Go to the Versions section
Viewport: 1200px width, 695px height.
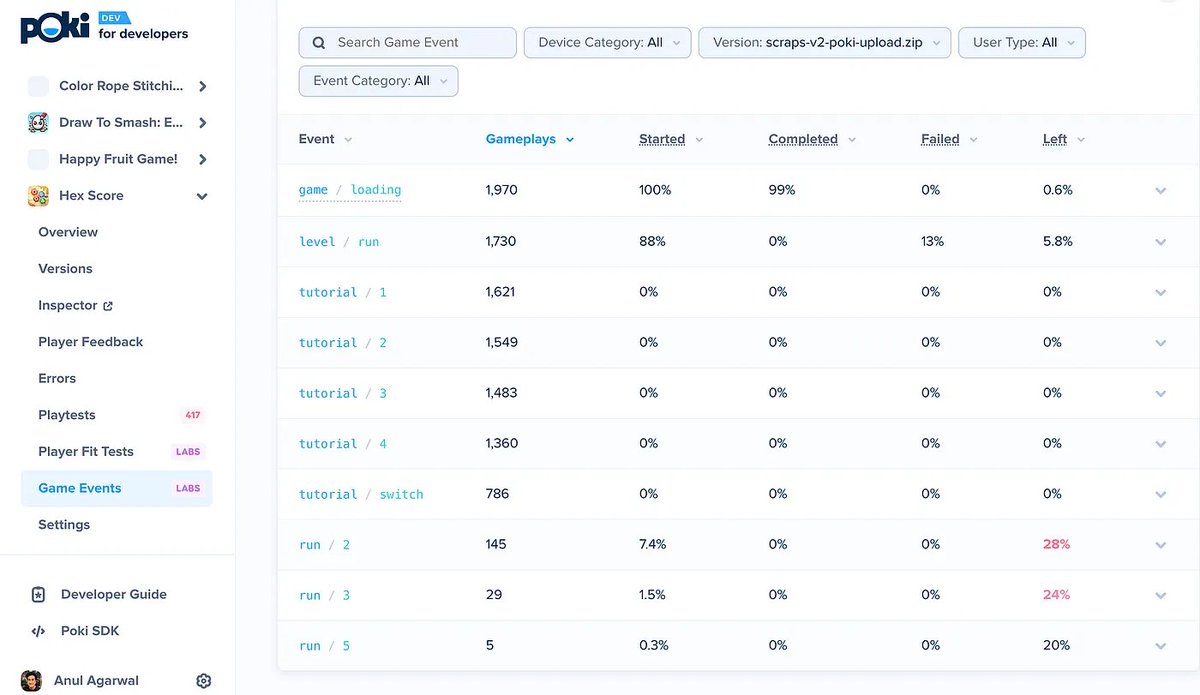(65, 269)
